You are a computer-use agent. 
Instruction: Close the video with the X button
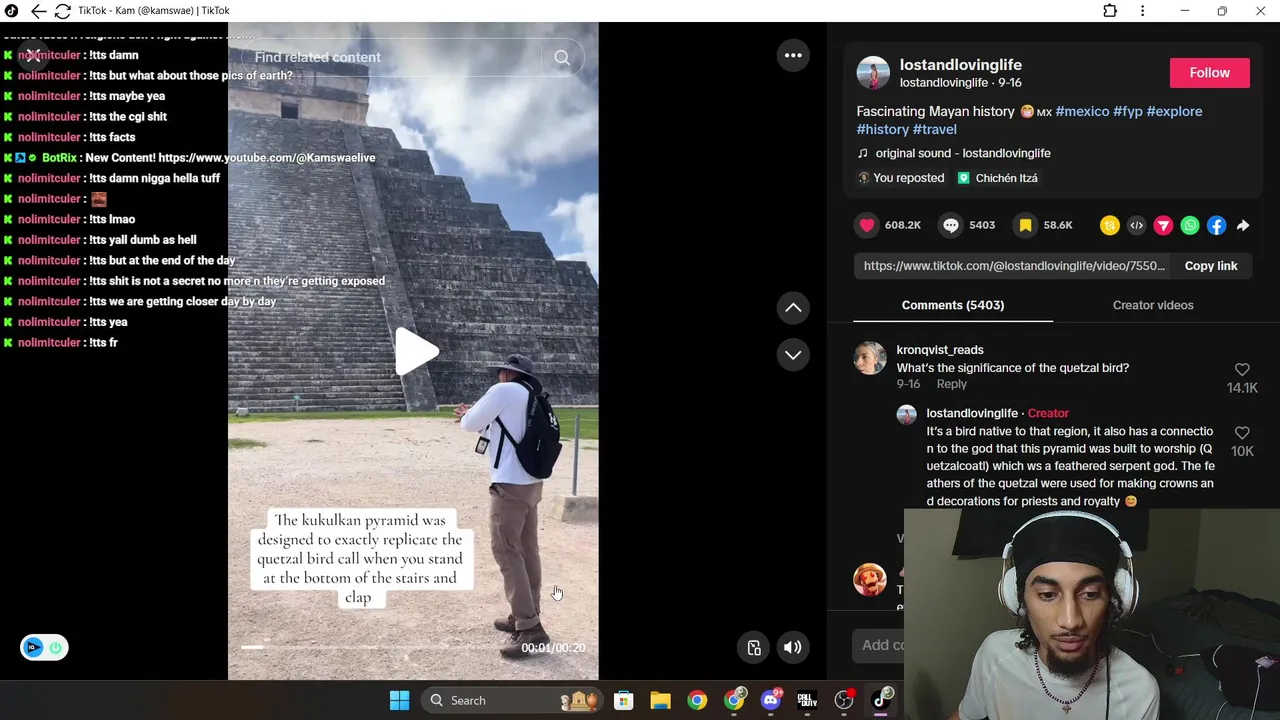pyautogui.click(x=33, y=56)
